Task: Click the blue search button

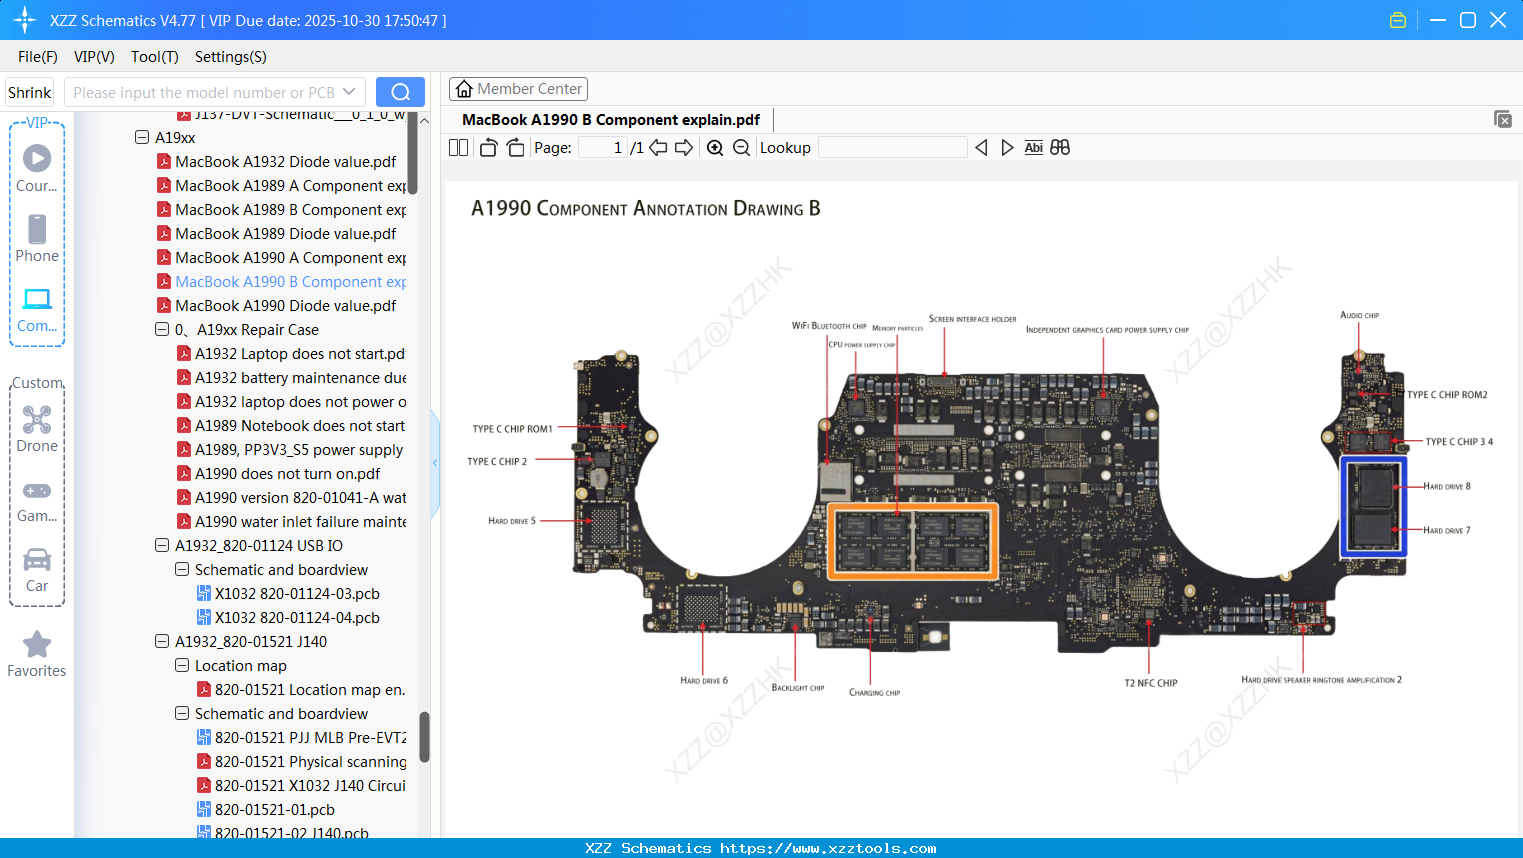Action: [x=400, y=92]
